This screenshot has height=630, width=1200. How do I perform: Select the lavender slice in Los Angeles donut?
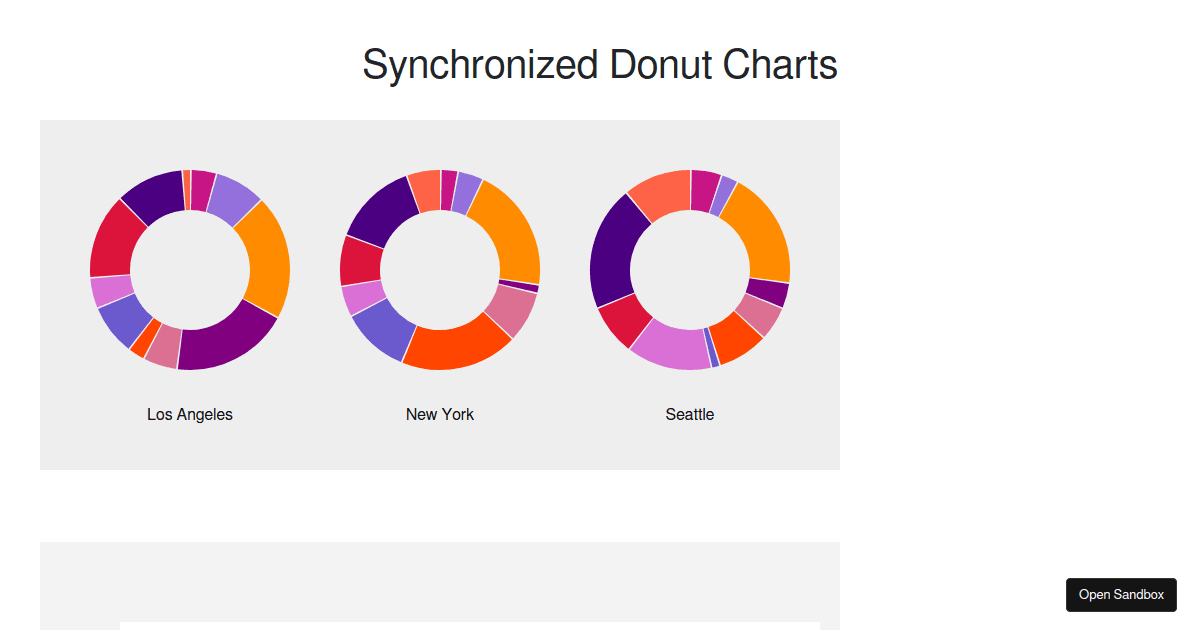pos(233,198)
